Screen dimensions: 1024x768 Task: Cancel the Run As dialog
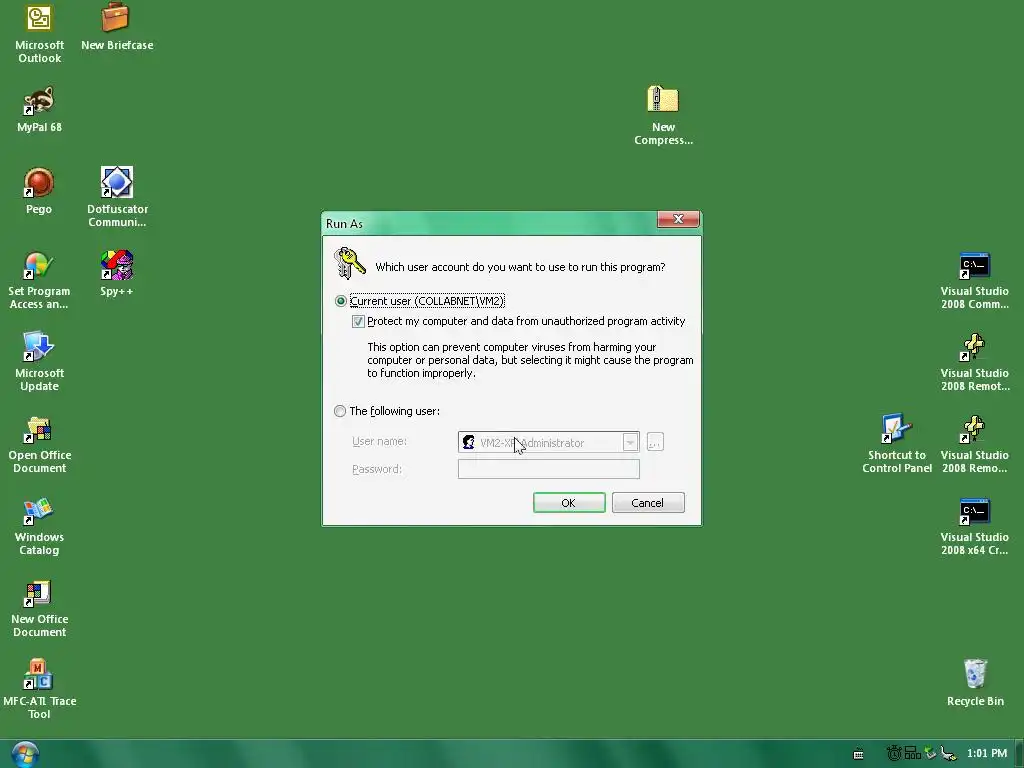[x=648, y=503]
